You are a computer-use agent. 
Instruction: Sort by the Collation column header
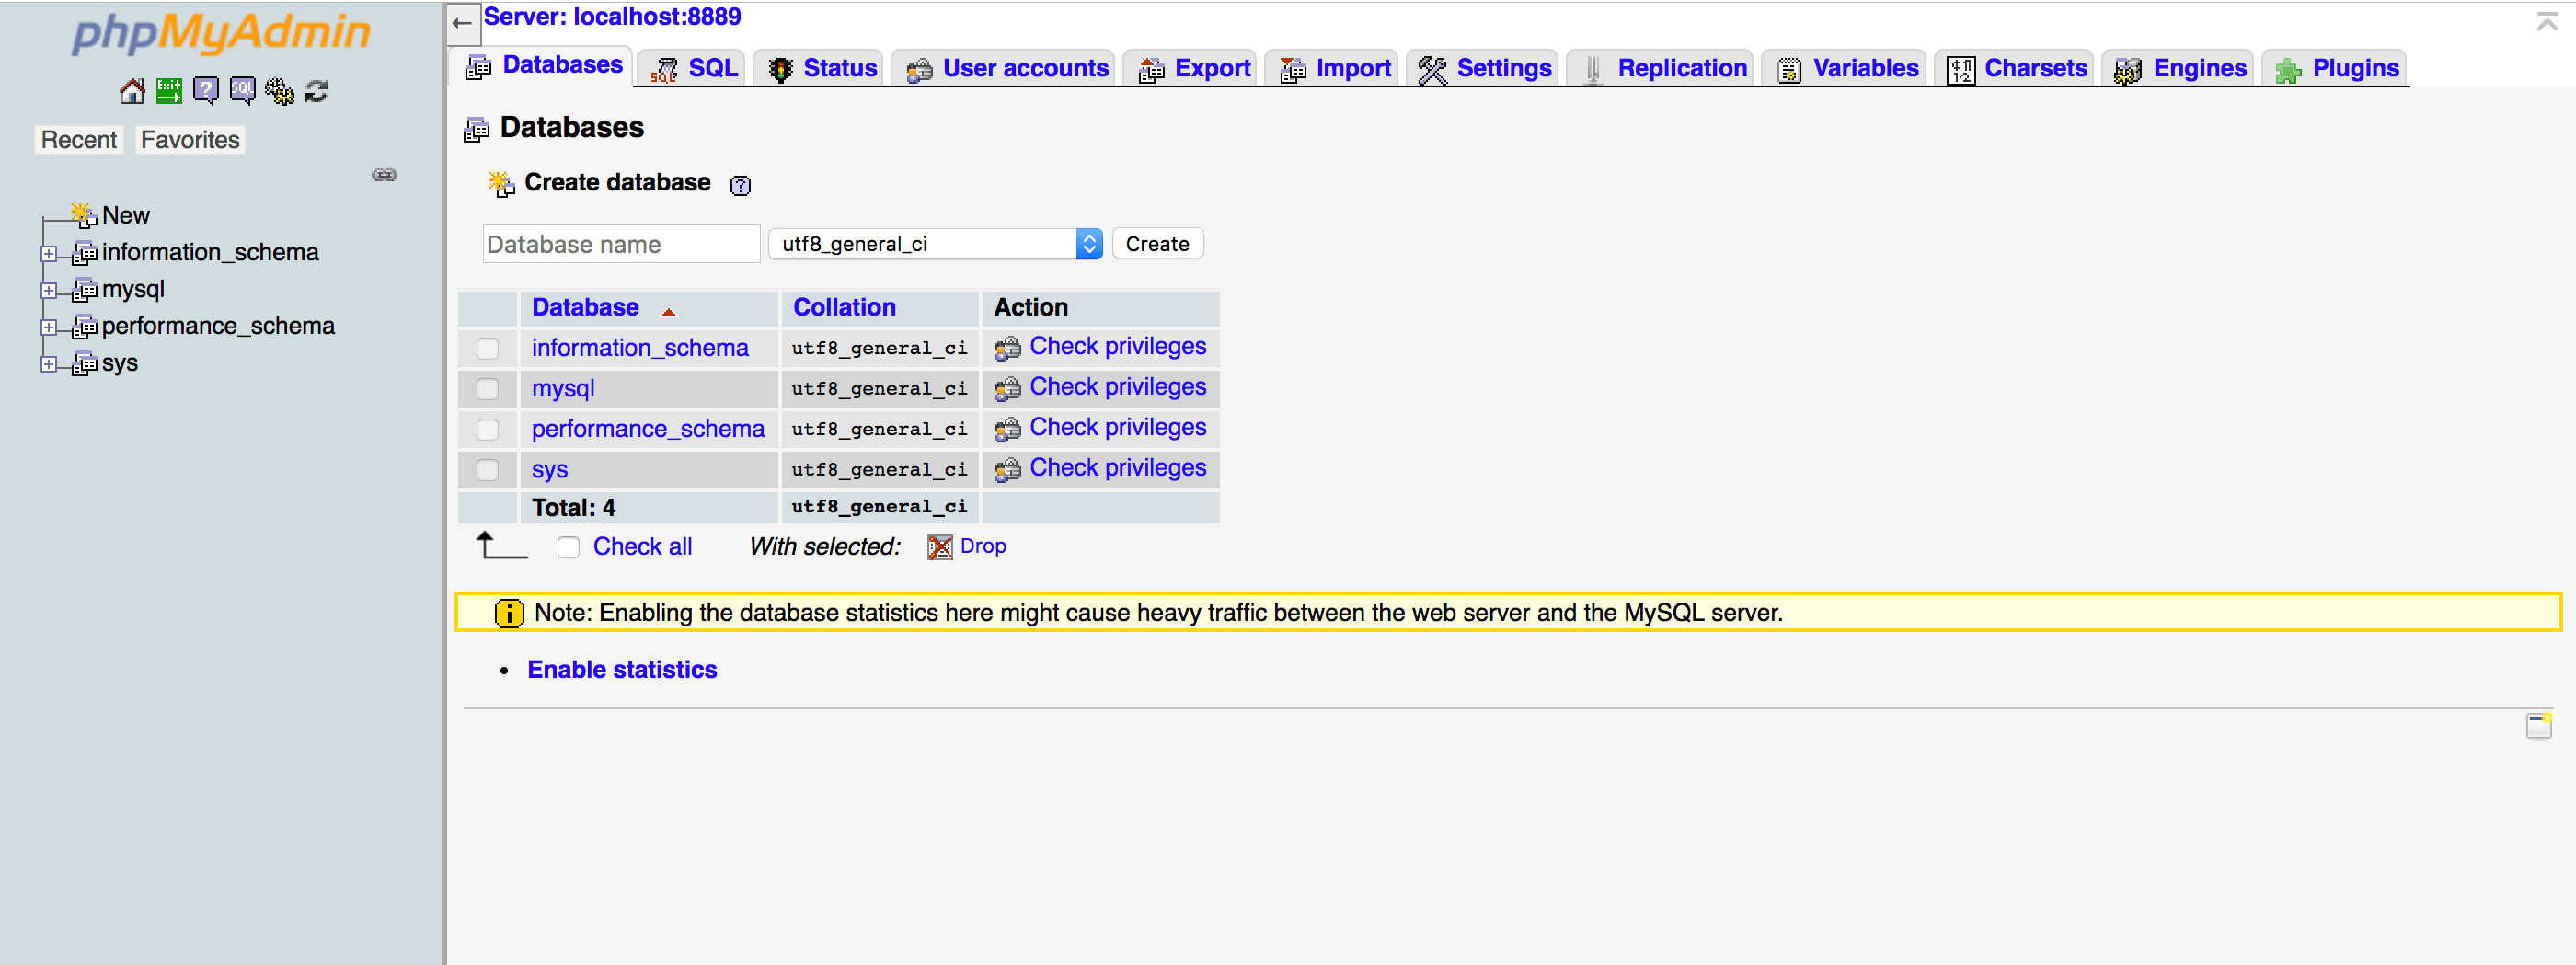pos(844,307)
